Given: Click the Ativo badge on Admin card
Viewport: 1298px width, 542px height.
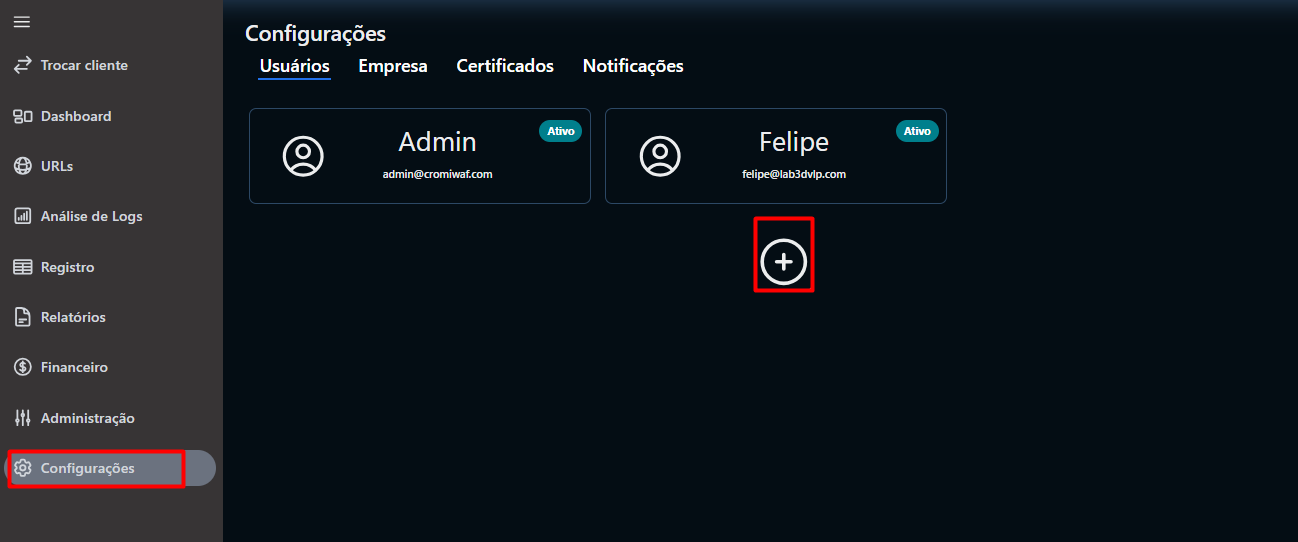Looking at the screenshot, I should click(x=560, y=131).
